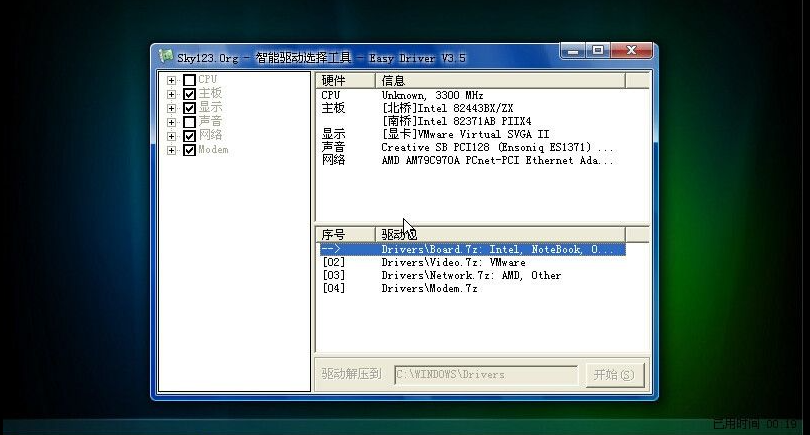Image resolution: width=810 pixels, height=435 pixels.
Task: Check the 声音 checkbox
Action: tap(189, 122)
